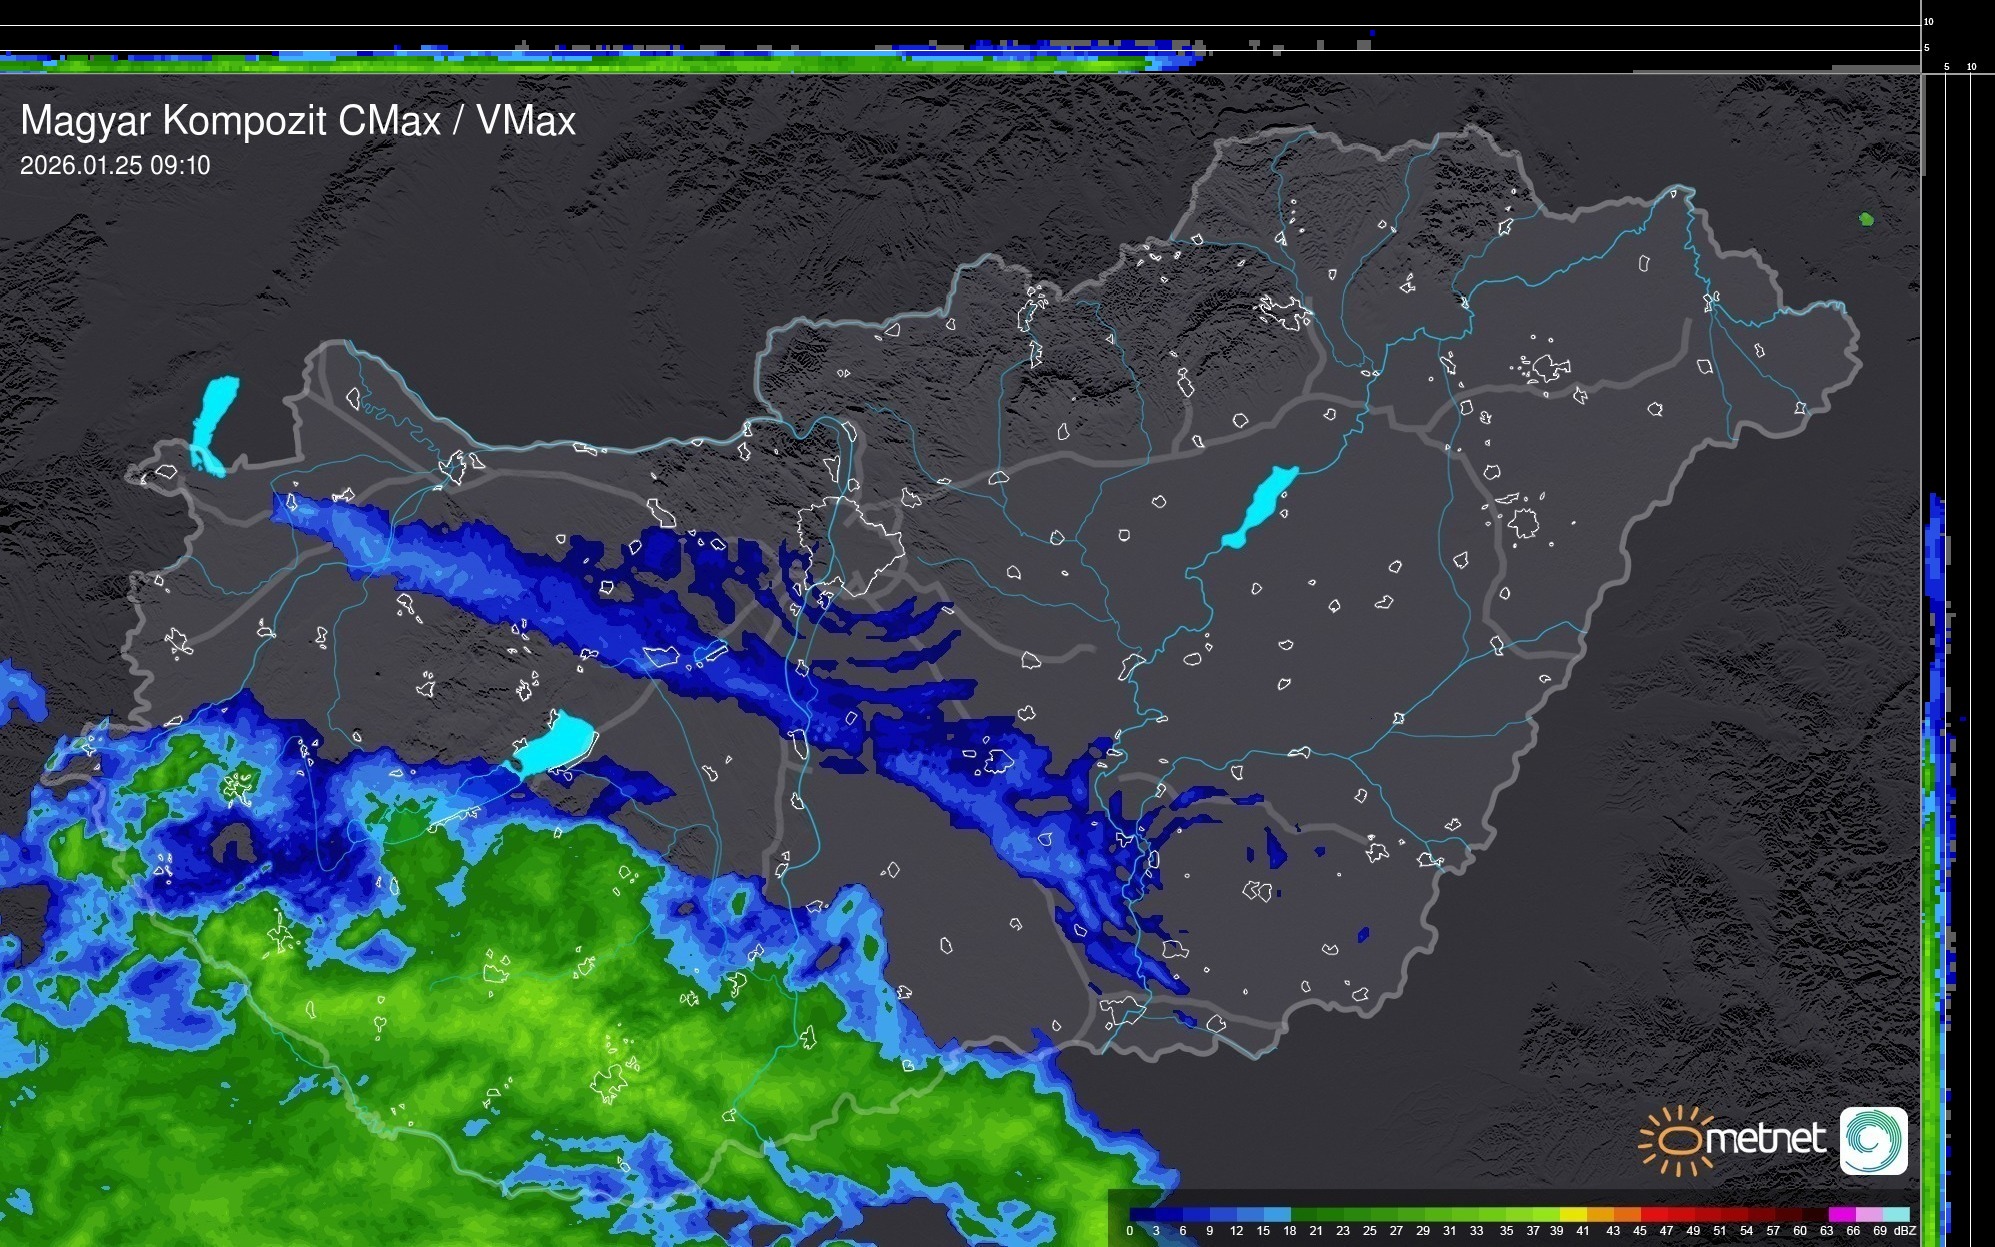
Task: Click the cyan Lake Balaton shape
Action: [558, 744]
